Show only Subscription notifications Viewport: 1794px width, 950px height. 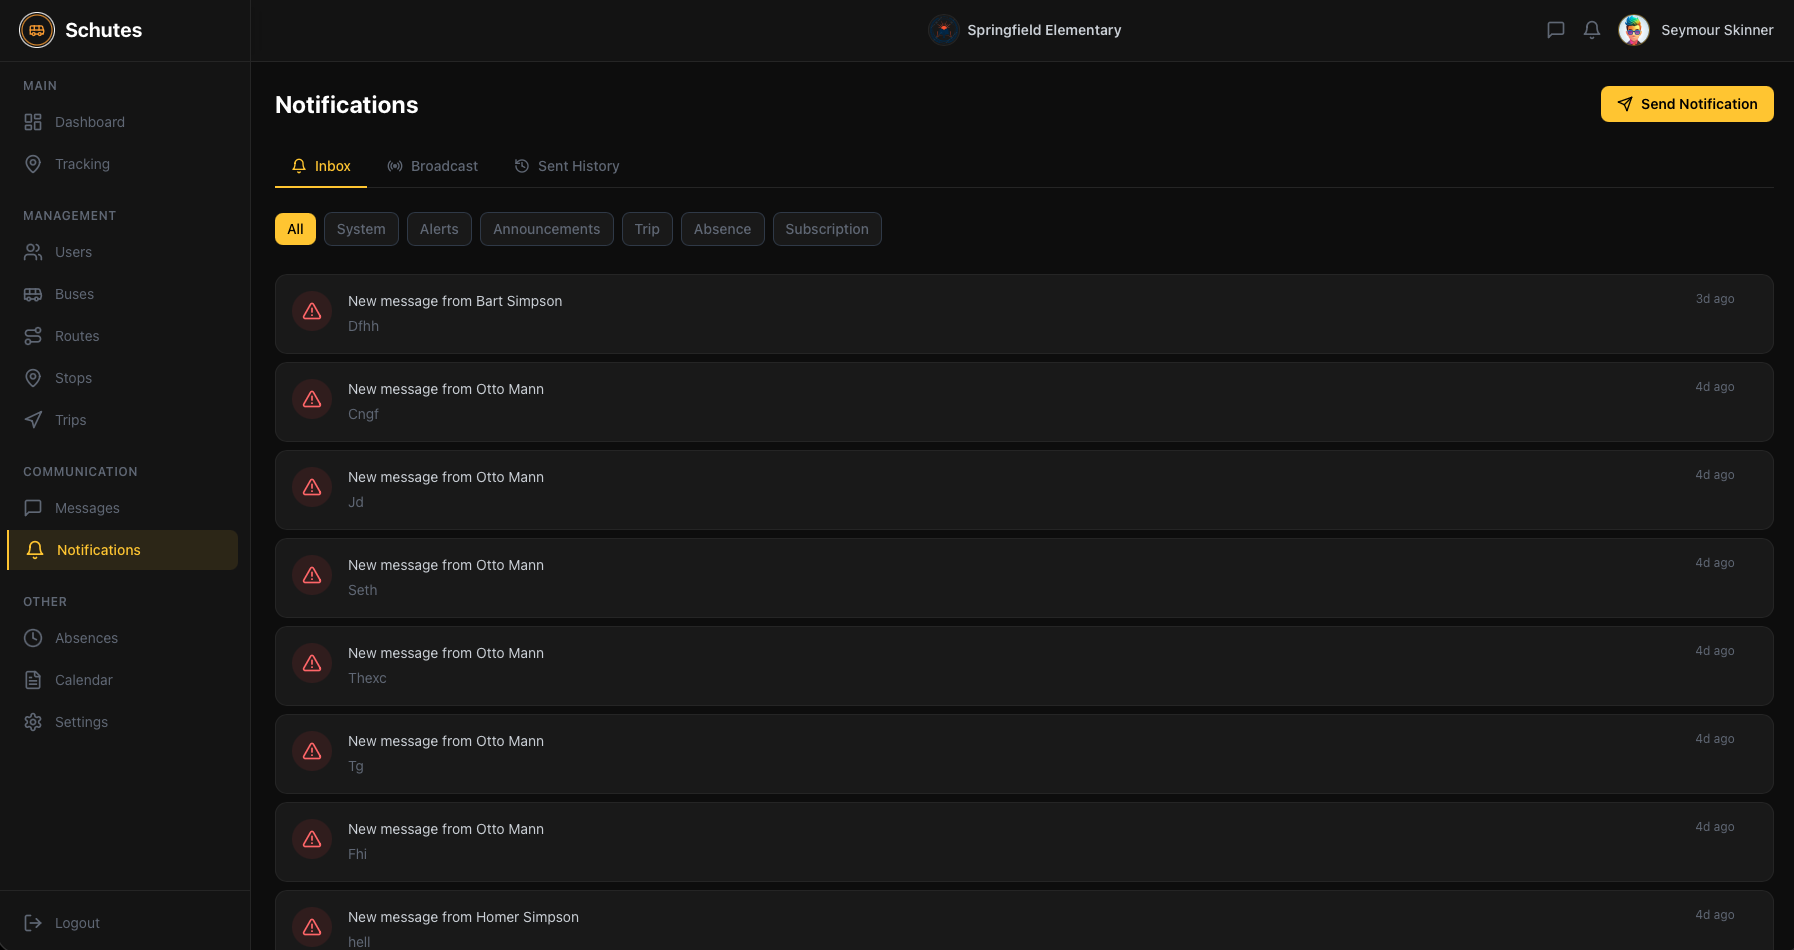[826, 229]
